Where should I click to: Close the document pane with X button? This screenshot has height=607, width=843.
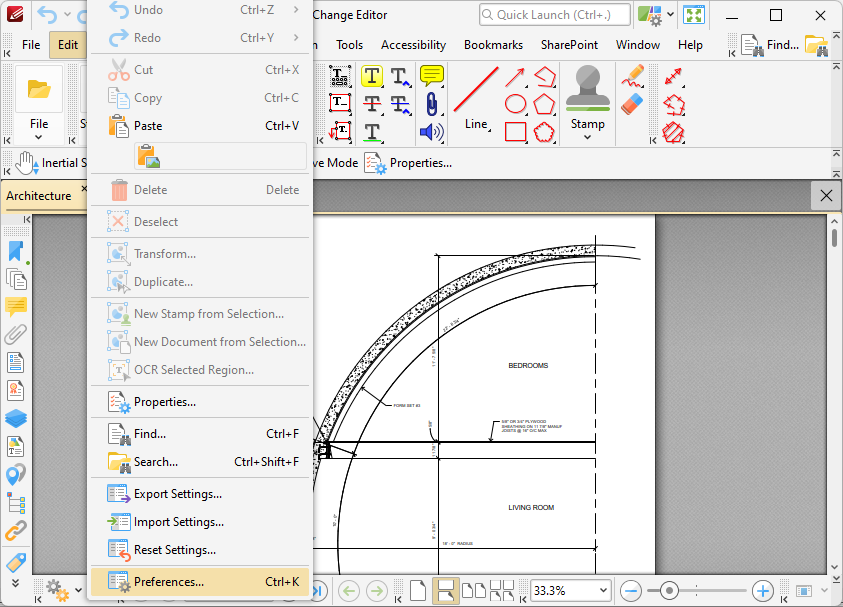pos(826,196)
